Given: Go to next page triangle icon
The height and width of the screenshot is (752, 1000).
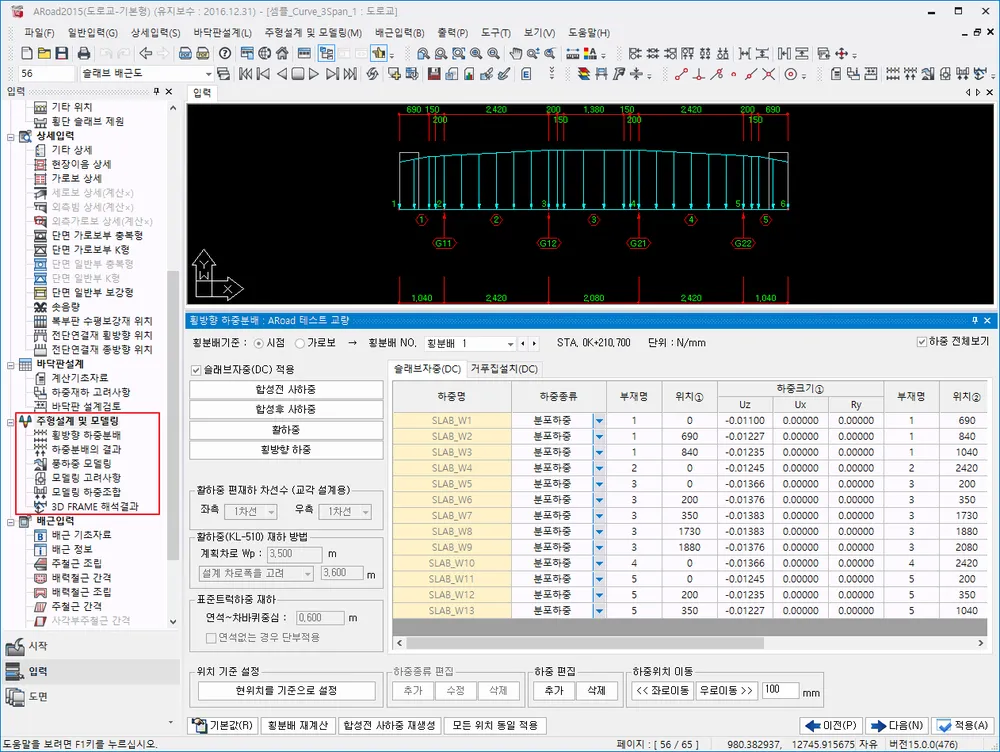Looking at the screenshot, I should click(314, 74).
